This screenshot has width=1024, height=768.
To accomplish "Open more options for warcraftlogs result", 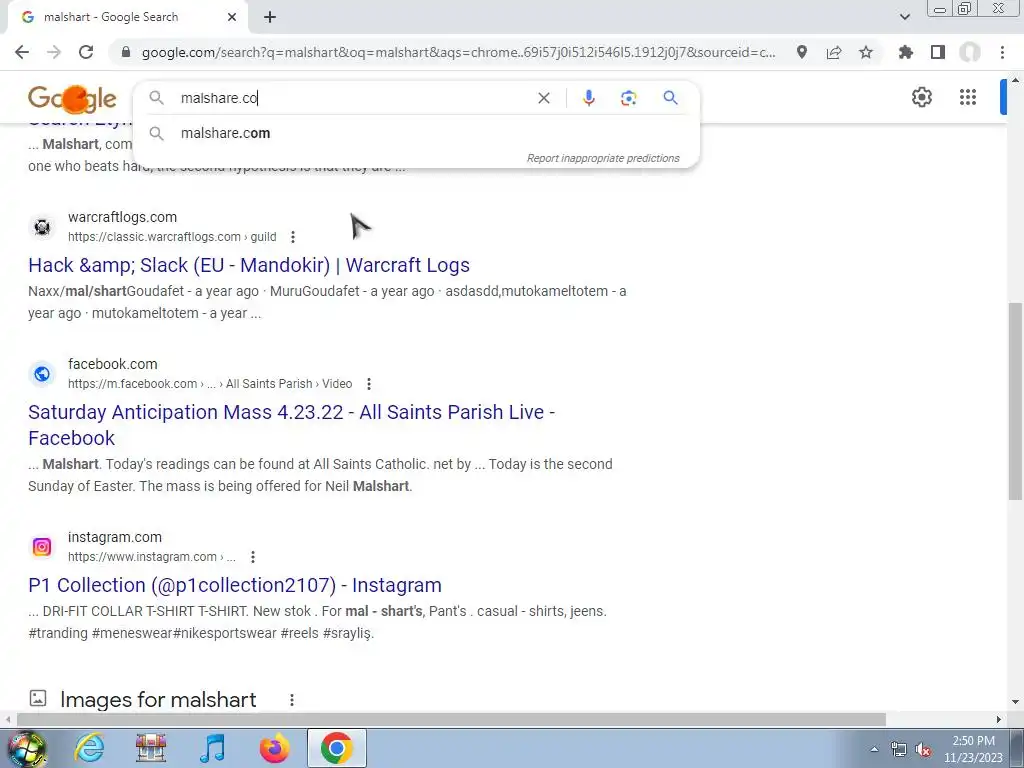I will 293,236.
